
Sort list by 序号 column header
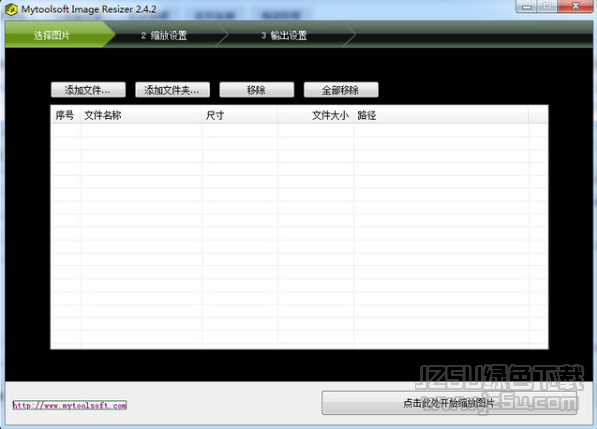[x=65, y=115]
